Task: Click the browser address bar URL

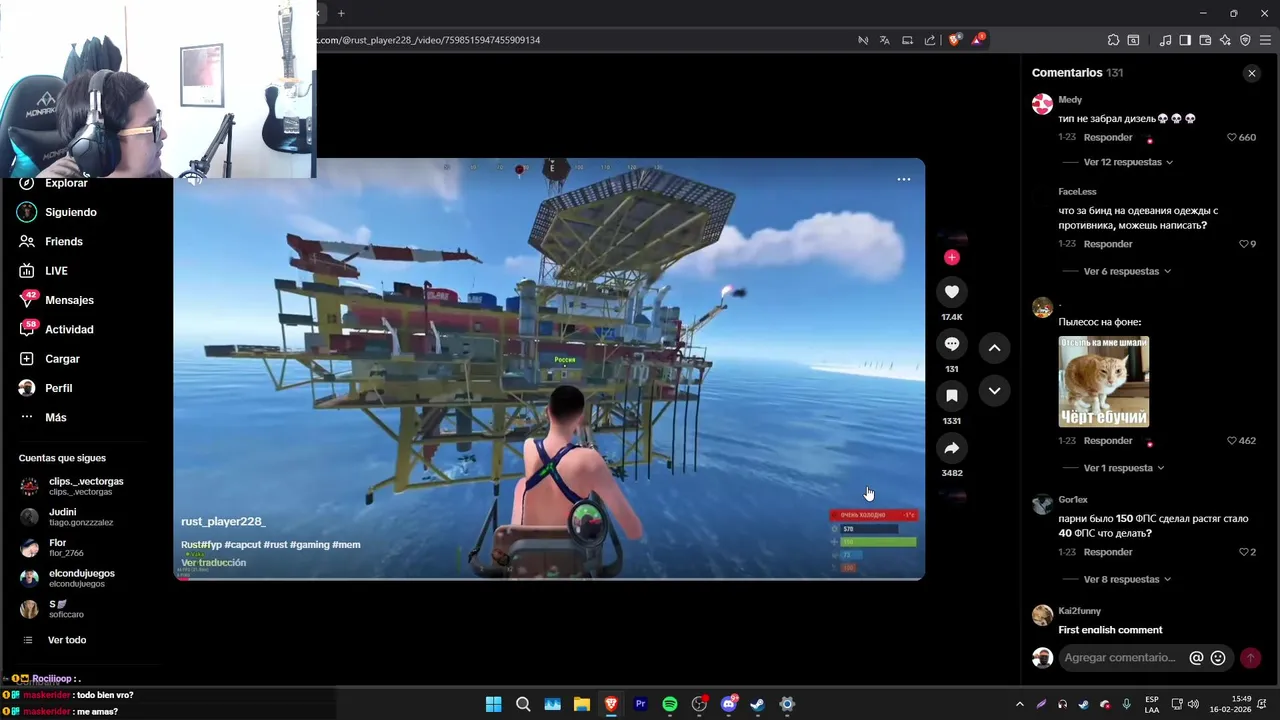Action: [x=430, y=40]
